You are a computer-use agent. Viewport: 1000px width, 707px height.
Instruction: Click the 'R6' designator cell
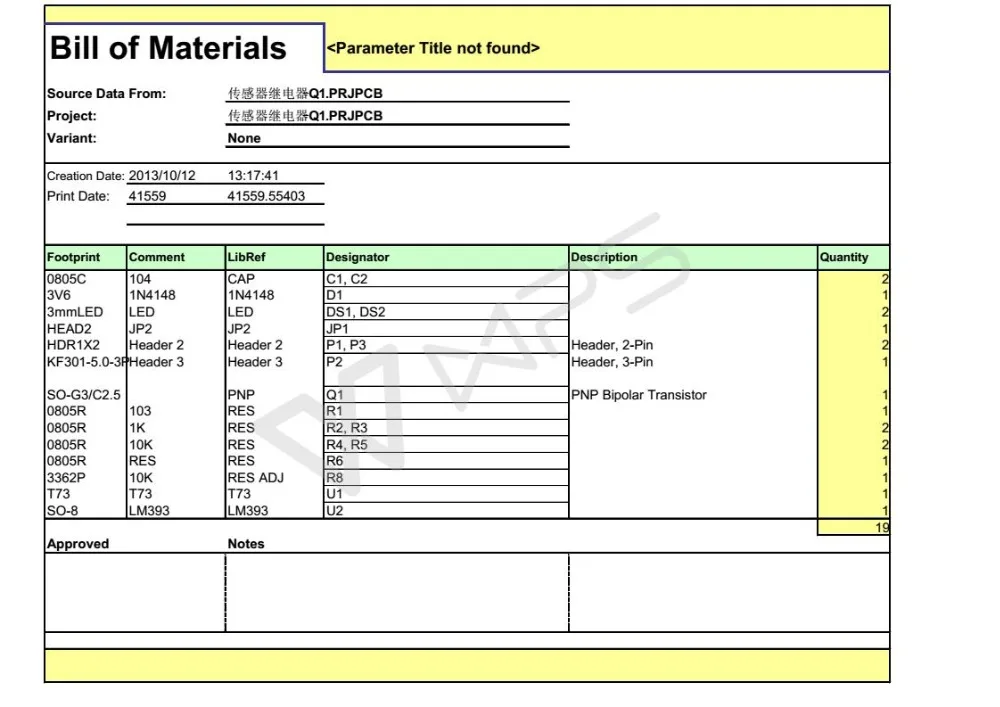point(446,461)
